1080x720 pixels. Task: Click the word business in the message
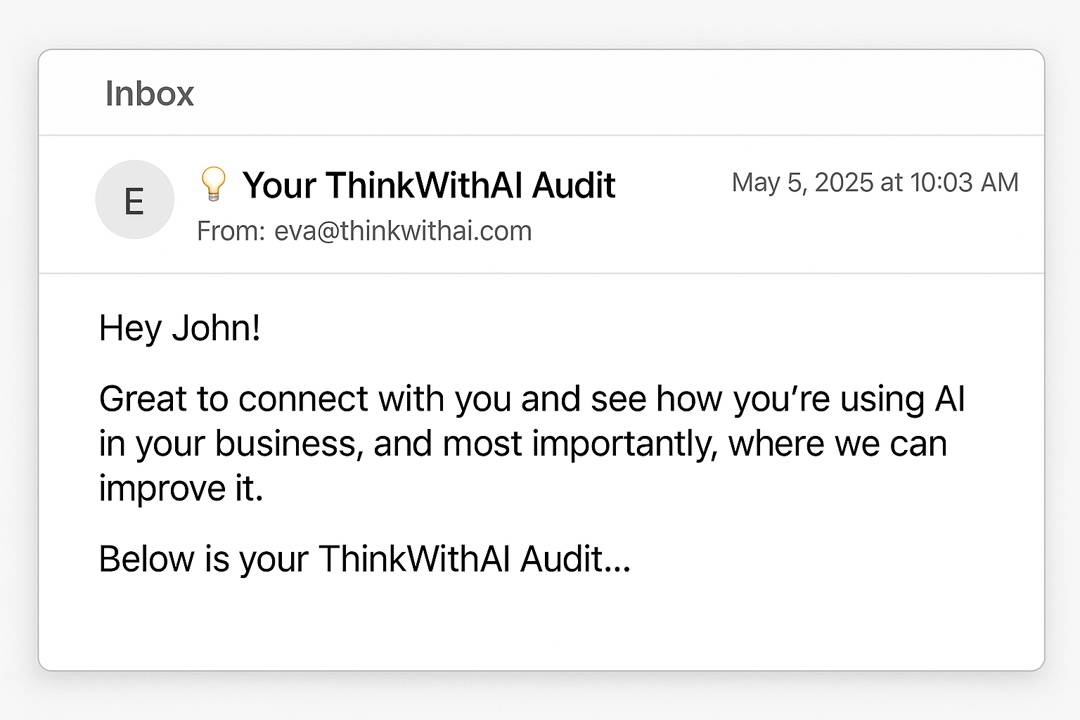(x=286, y=443)
